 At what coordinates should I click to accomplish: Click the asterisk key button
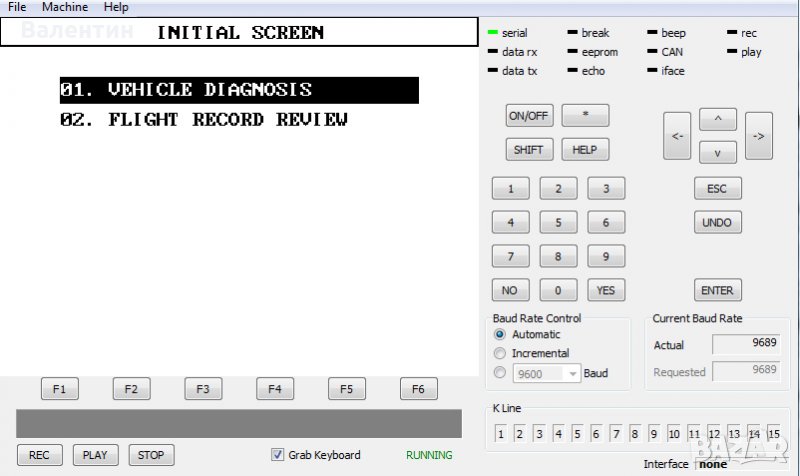(585, 115)
